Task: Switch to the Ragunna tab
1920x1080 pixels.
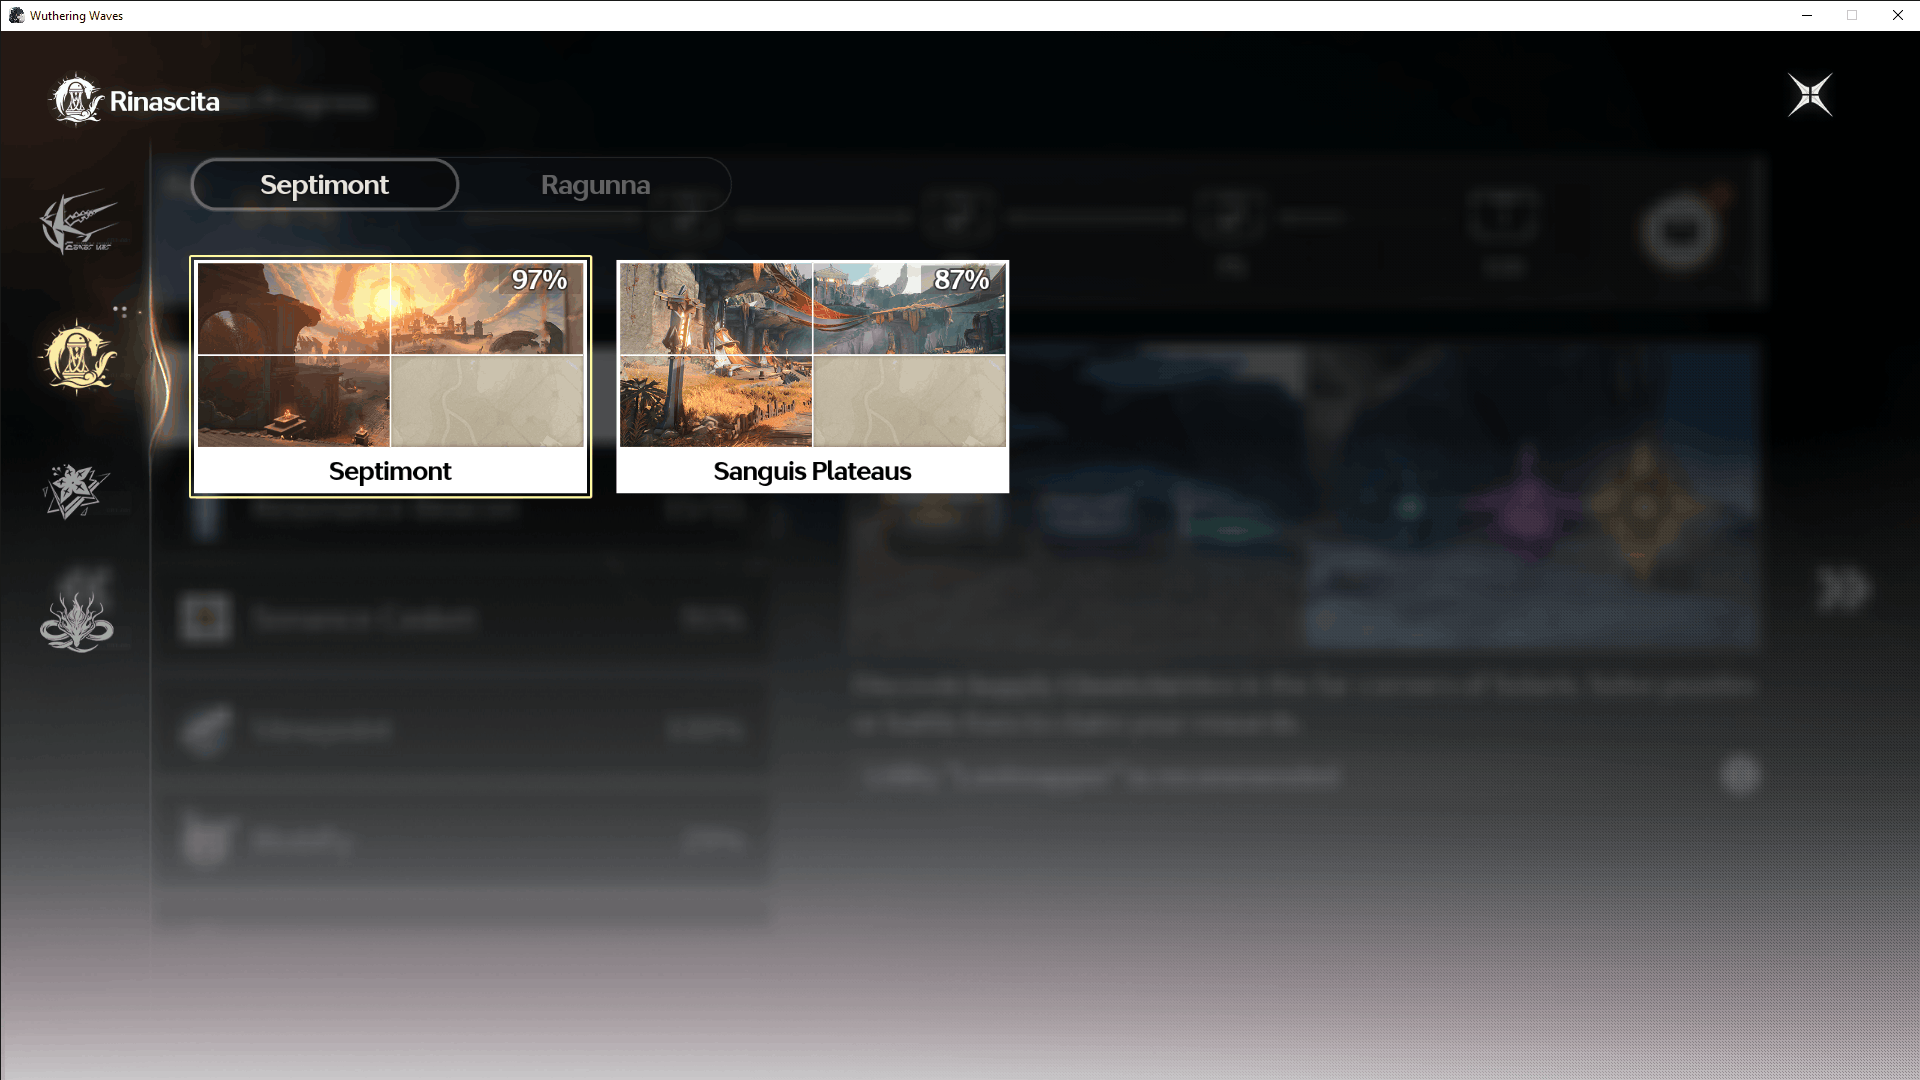Action: click(x=595, y=185)
